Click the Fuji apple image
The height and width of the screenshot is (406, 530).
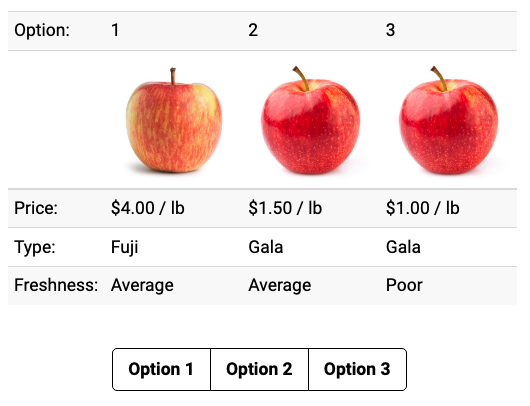pyautogui.click(x=174, y=120)
